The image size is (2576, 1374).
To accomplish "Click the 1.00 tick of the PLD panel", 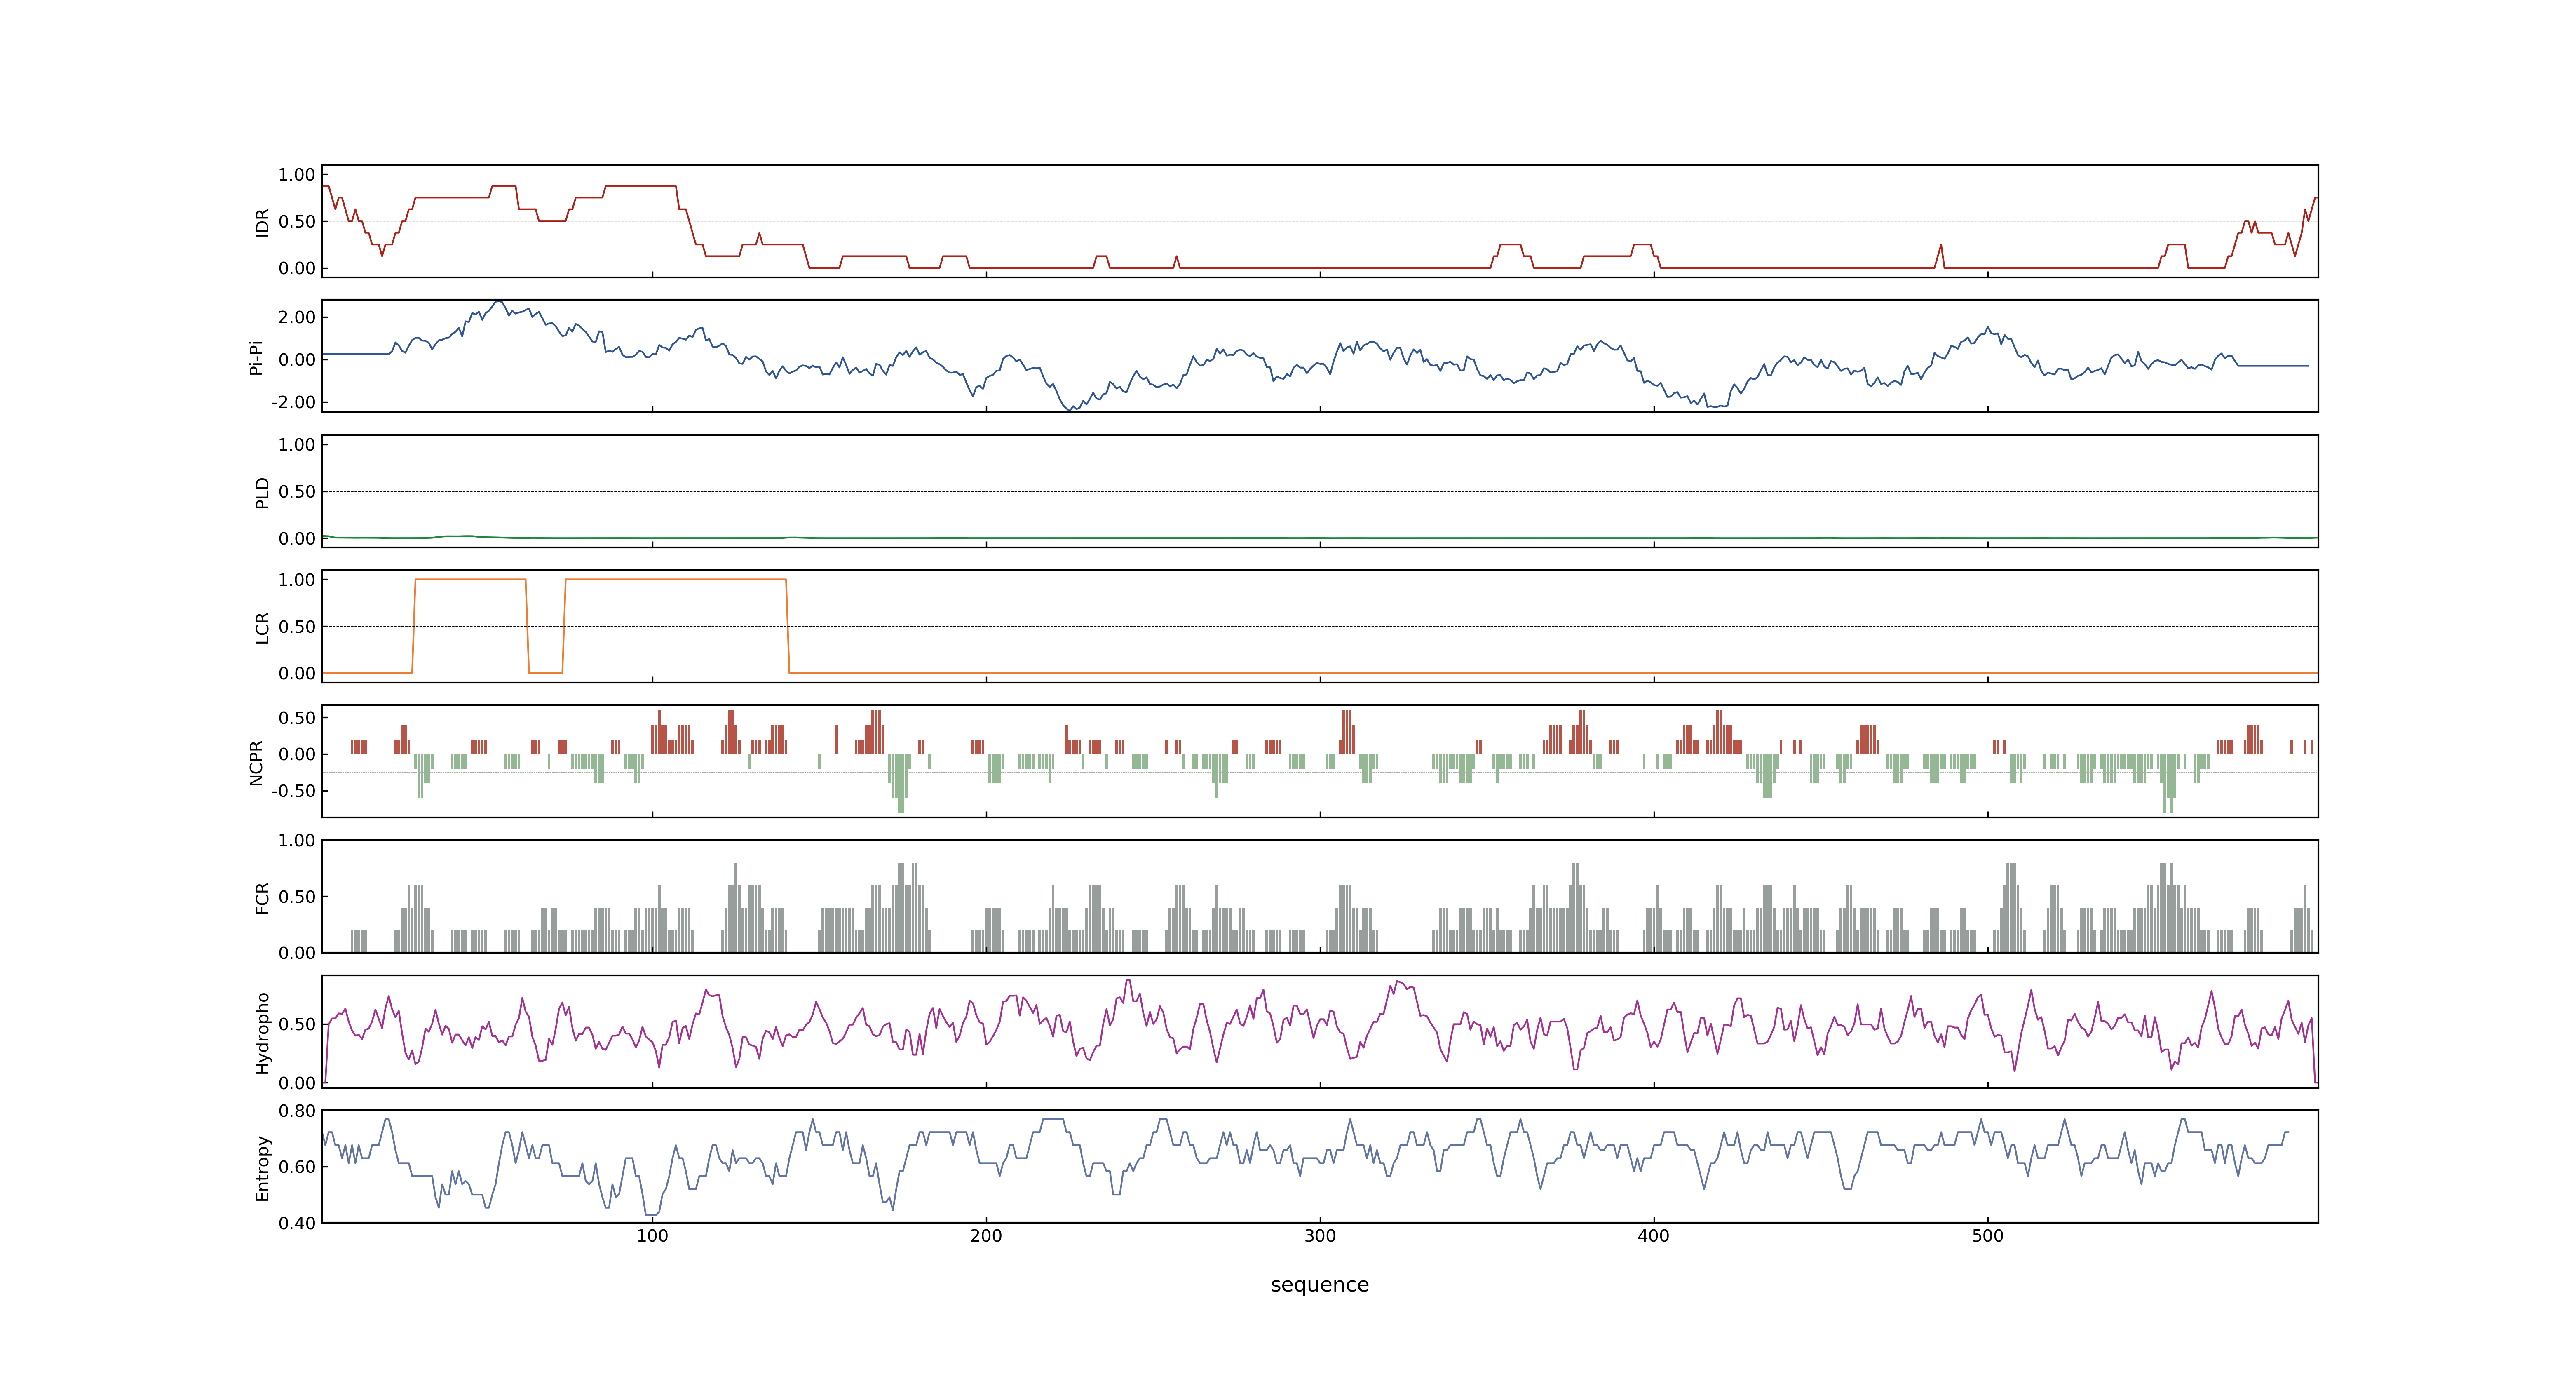I will point(297,445).
